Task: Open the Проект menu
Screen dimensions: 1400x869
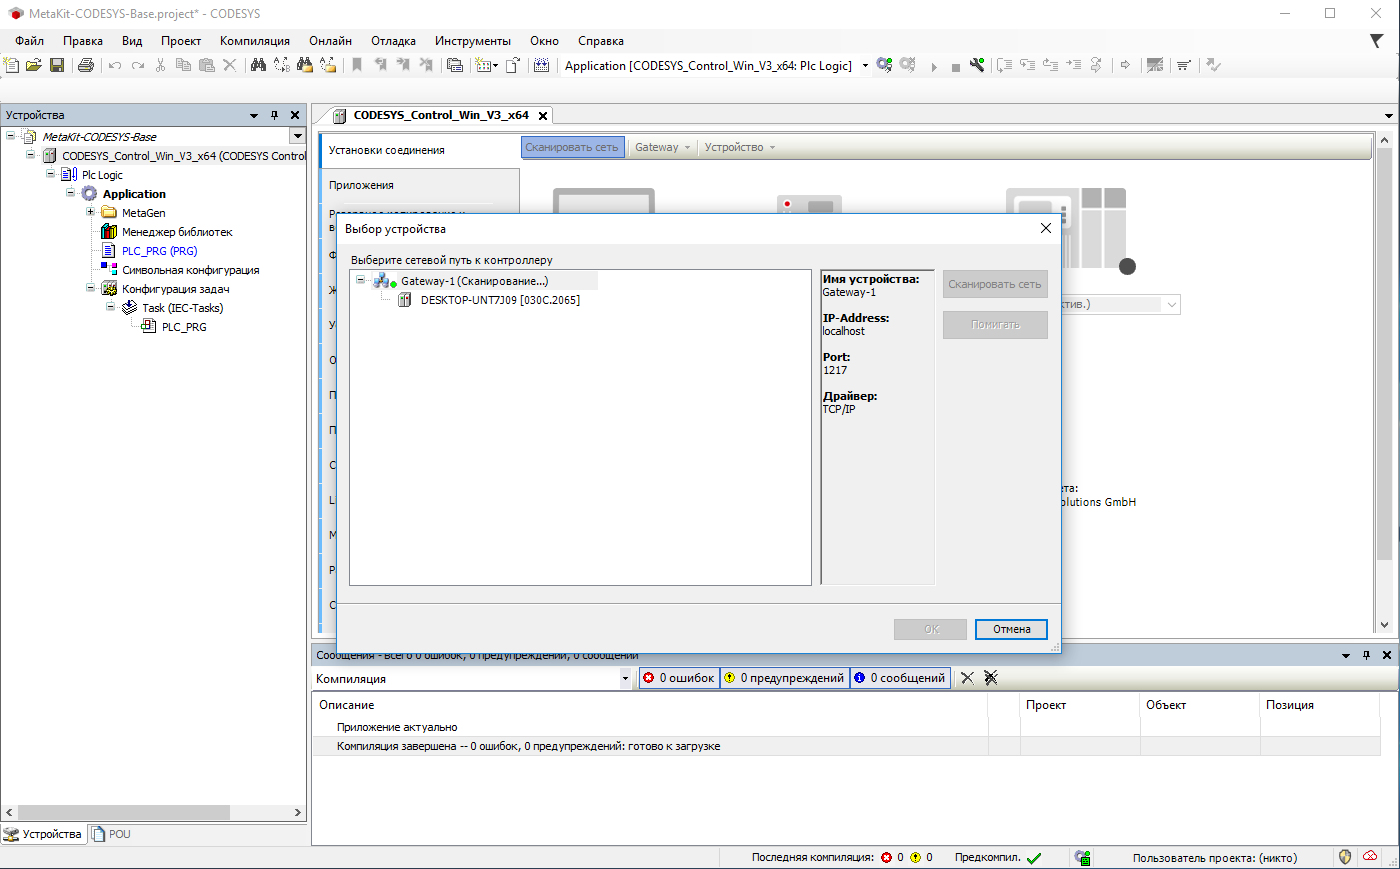Action: click(x=181, y=41)
